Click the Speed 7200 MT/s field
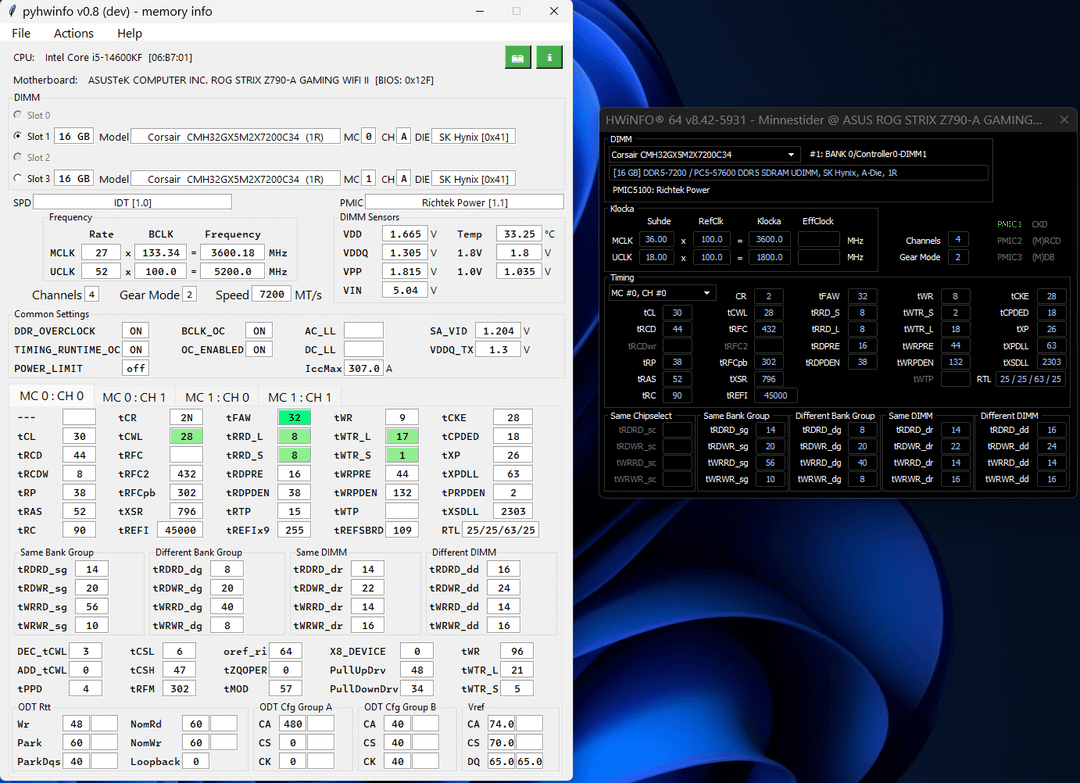The height and width of the screenshot is (783, 1080). point(272,295)
